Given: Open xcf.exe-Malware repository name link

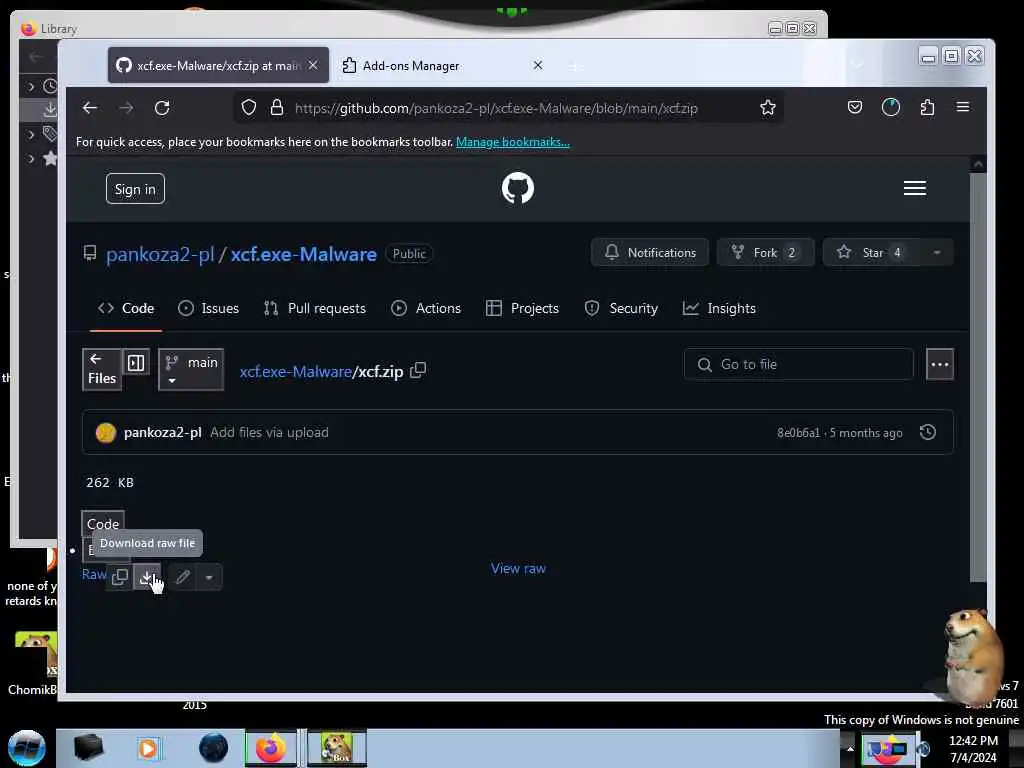Looking at the screenshot, I should (304, 254).
